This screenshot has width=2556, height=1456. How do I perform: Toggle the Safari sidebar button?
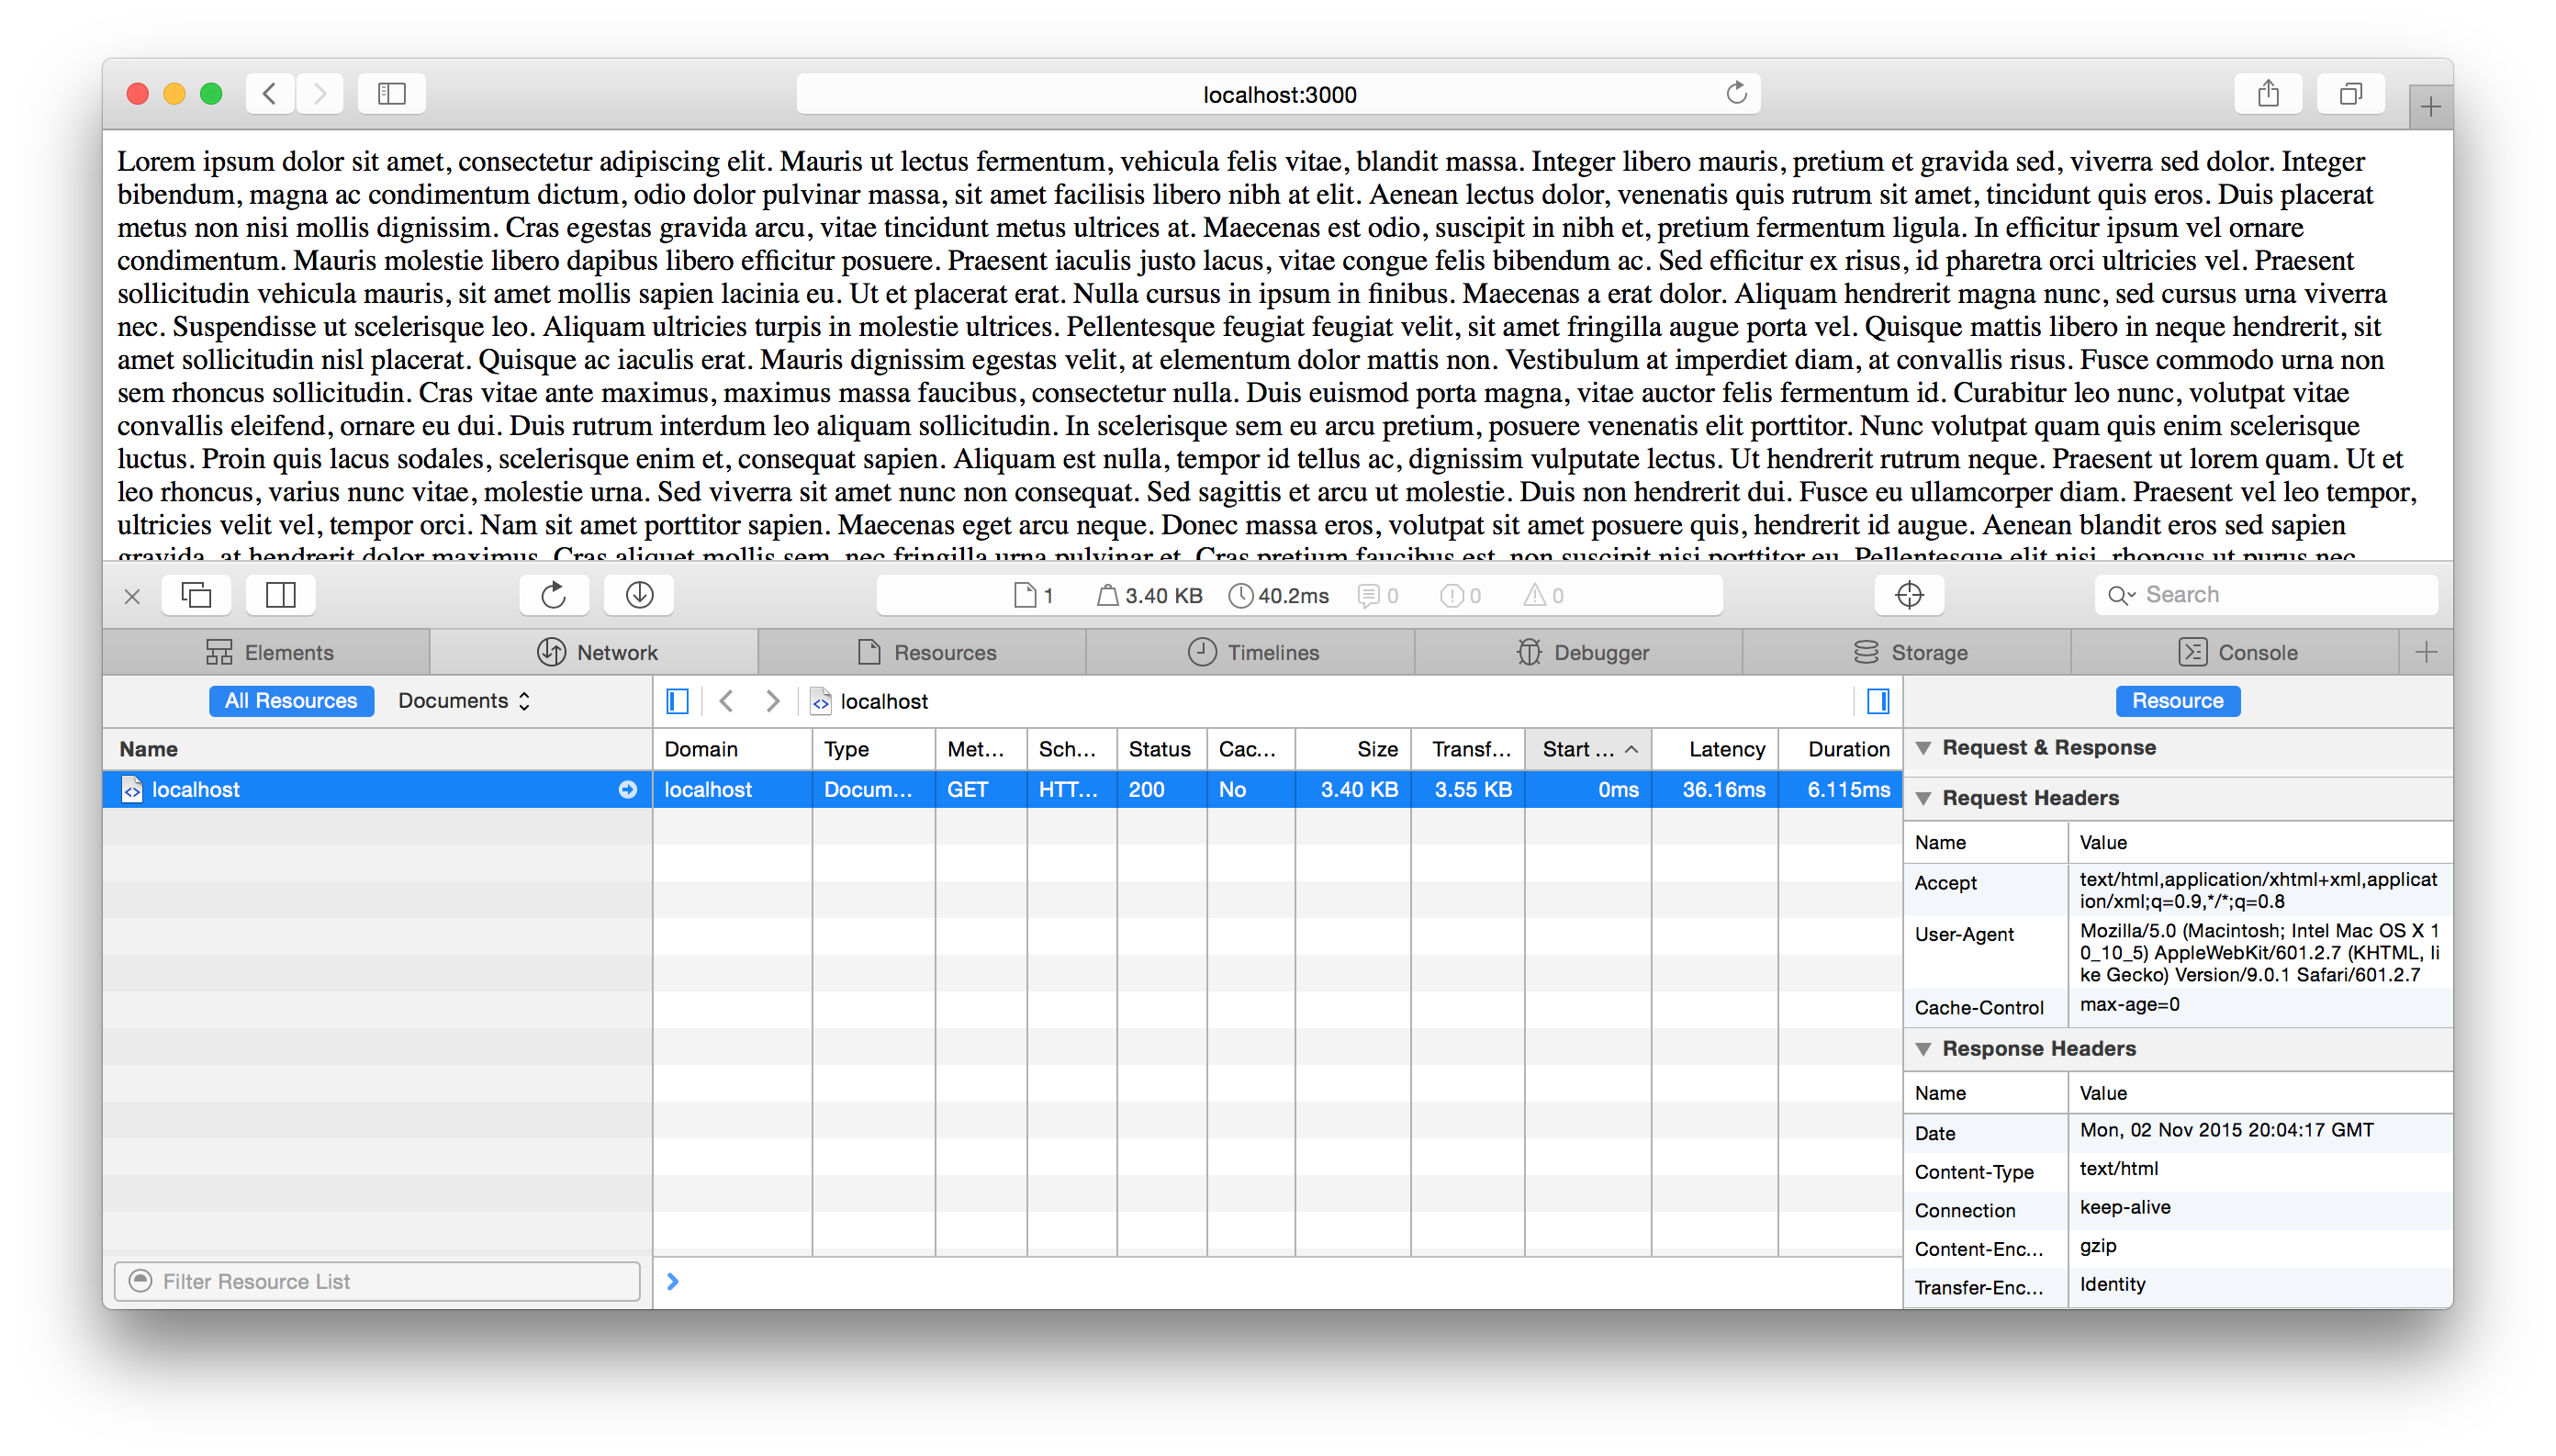click(391, 94)
